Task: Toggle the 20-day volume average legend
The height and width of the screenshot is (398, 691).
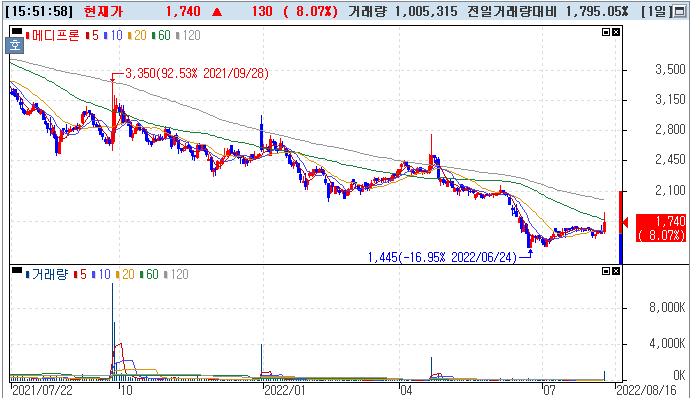Action: (x=125, y=274)
